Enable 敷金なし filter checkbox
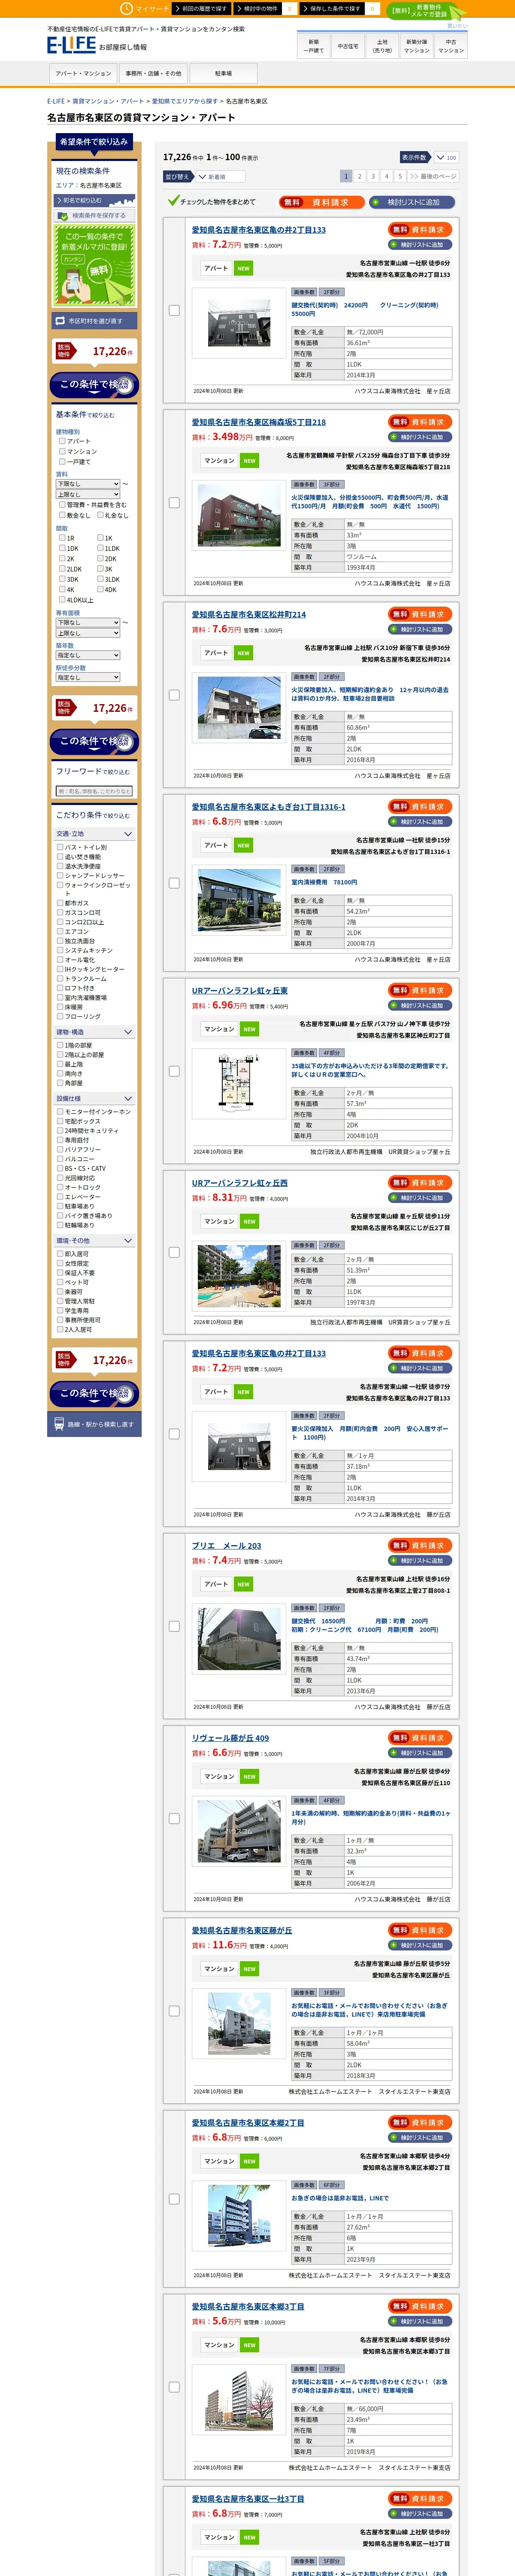This screenshot has height=2576, width=515. [x=61, y=515]
